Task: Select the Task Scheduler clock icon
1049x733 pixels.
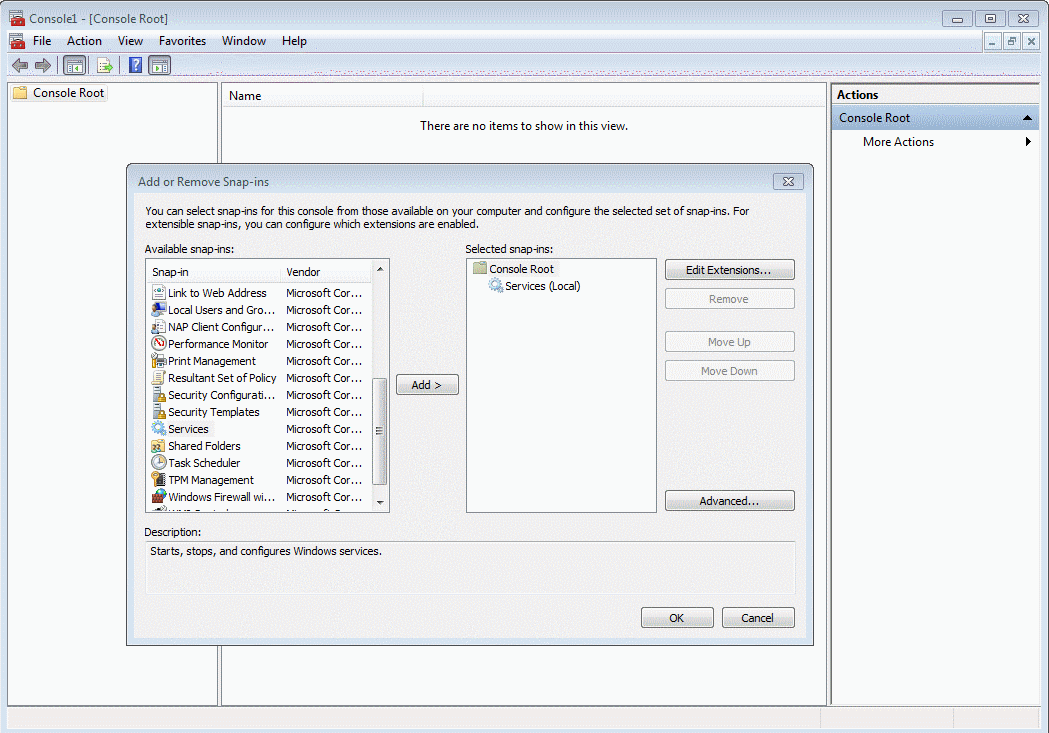Action: (159, 463)
